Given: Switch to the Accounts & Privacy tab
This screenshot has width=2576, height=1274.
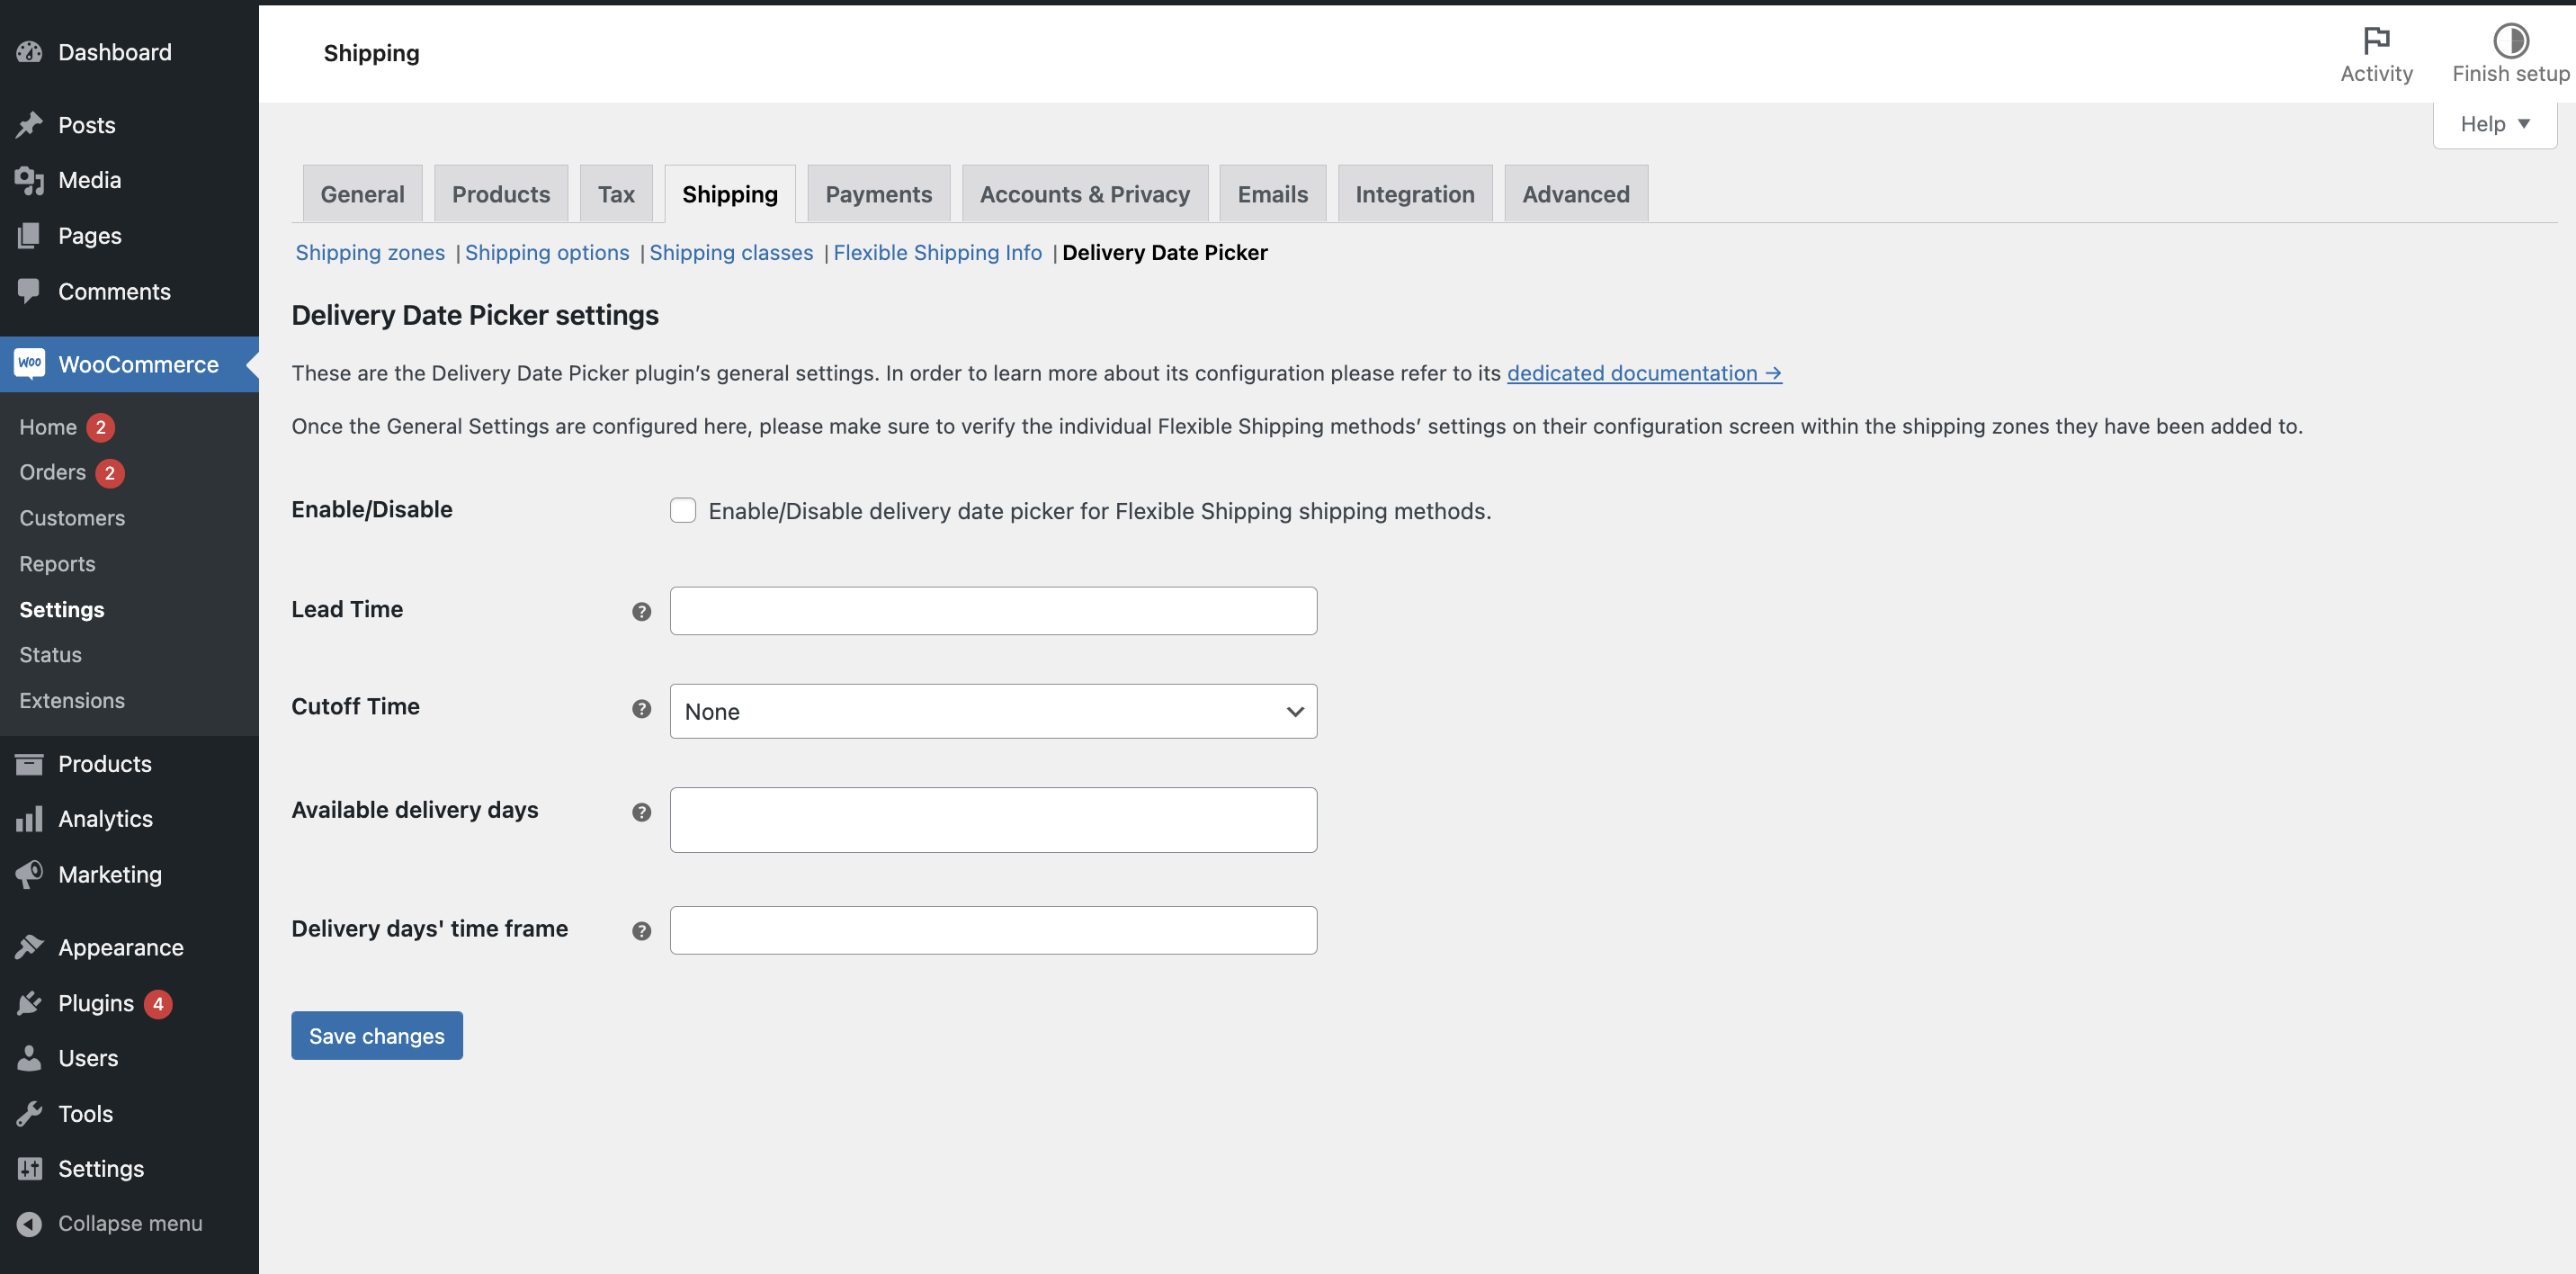Looking at the screenshot, I should [1084, 194].
